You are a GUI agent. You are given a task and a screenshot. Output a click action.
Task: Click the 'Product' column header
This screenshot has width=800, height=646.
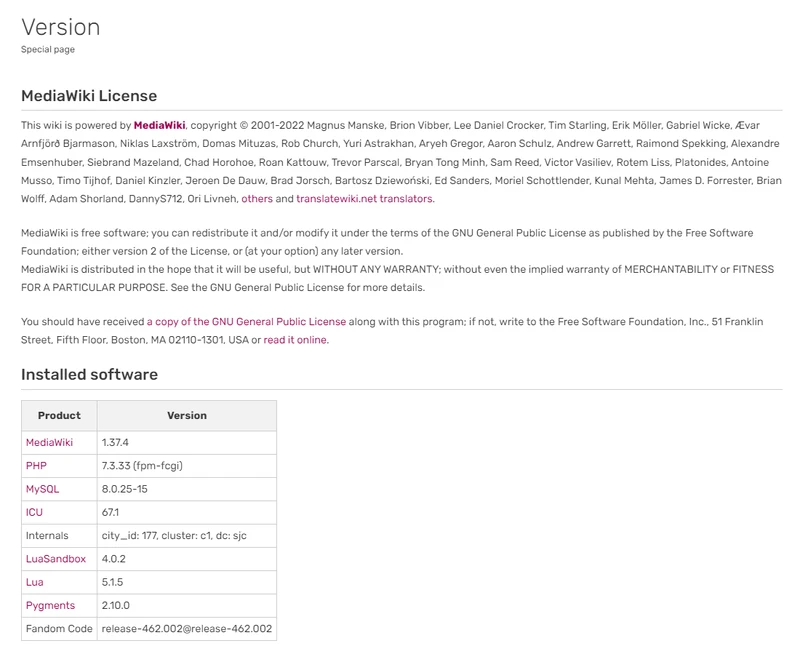coord(59,415)
